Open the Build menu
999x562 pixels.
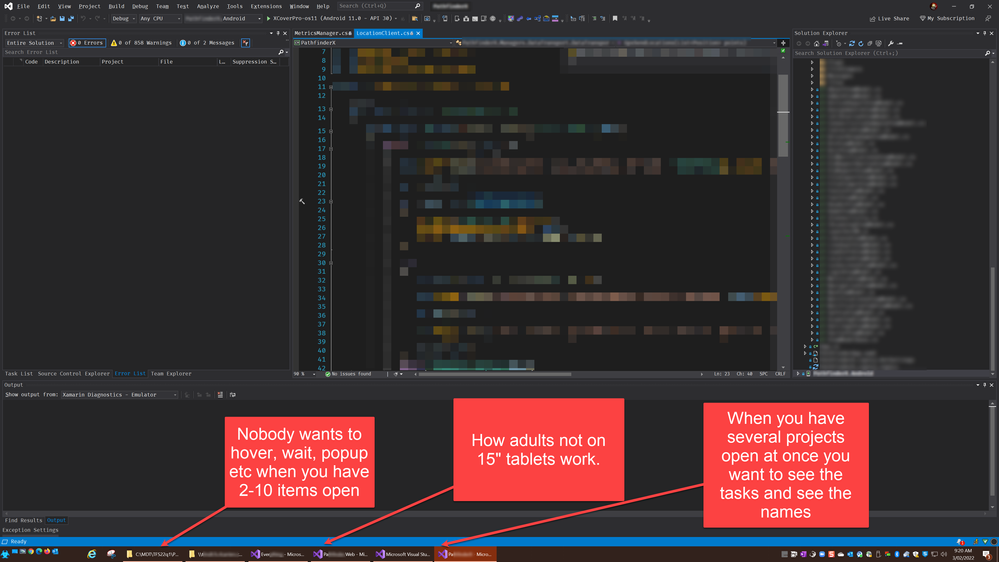[116, 6]
